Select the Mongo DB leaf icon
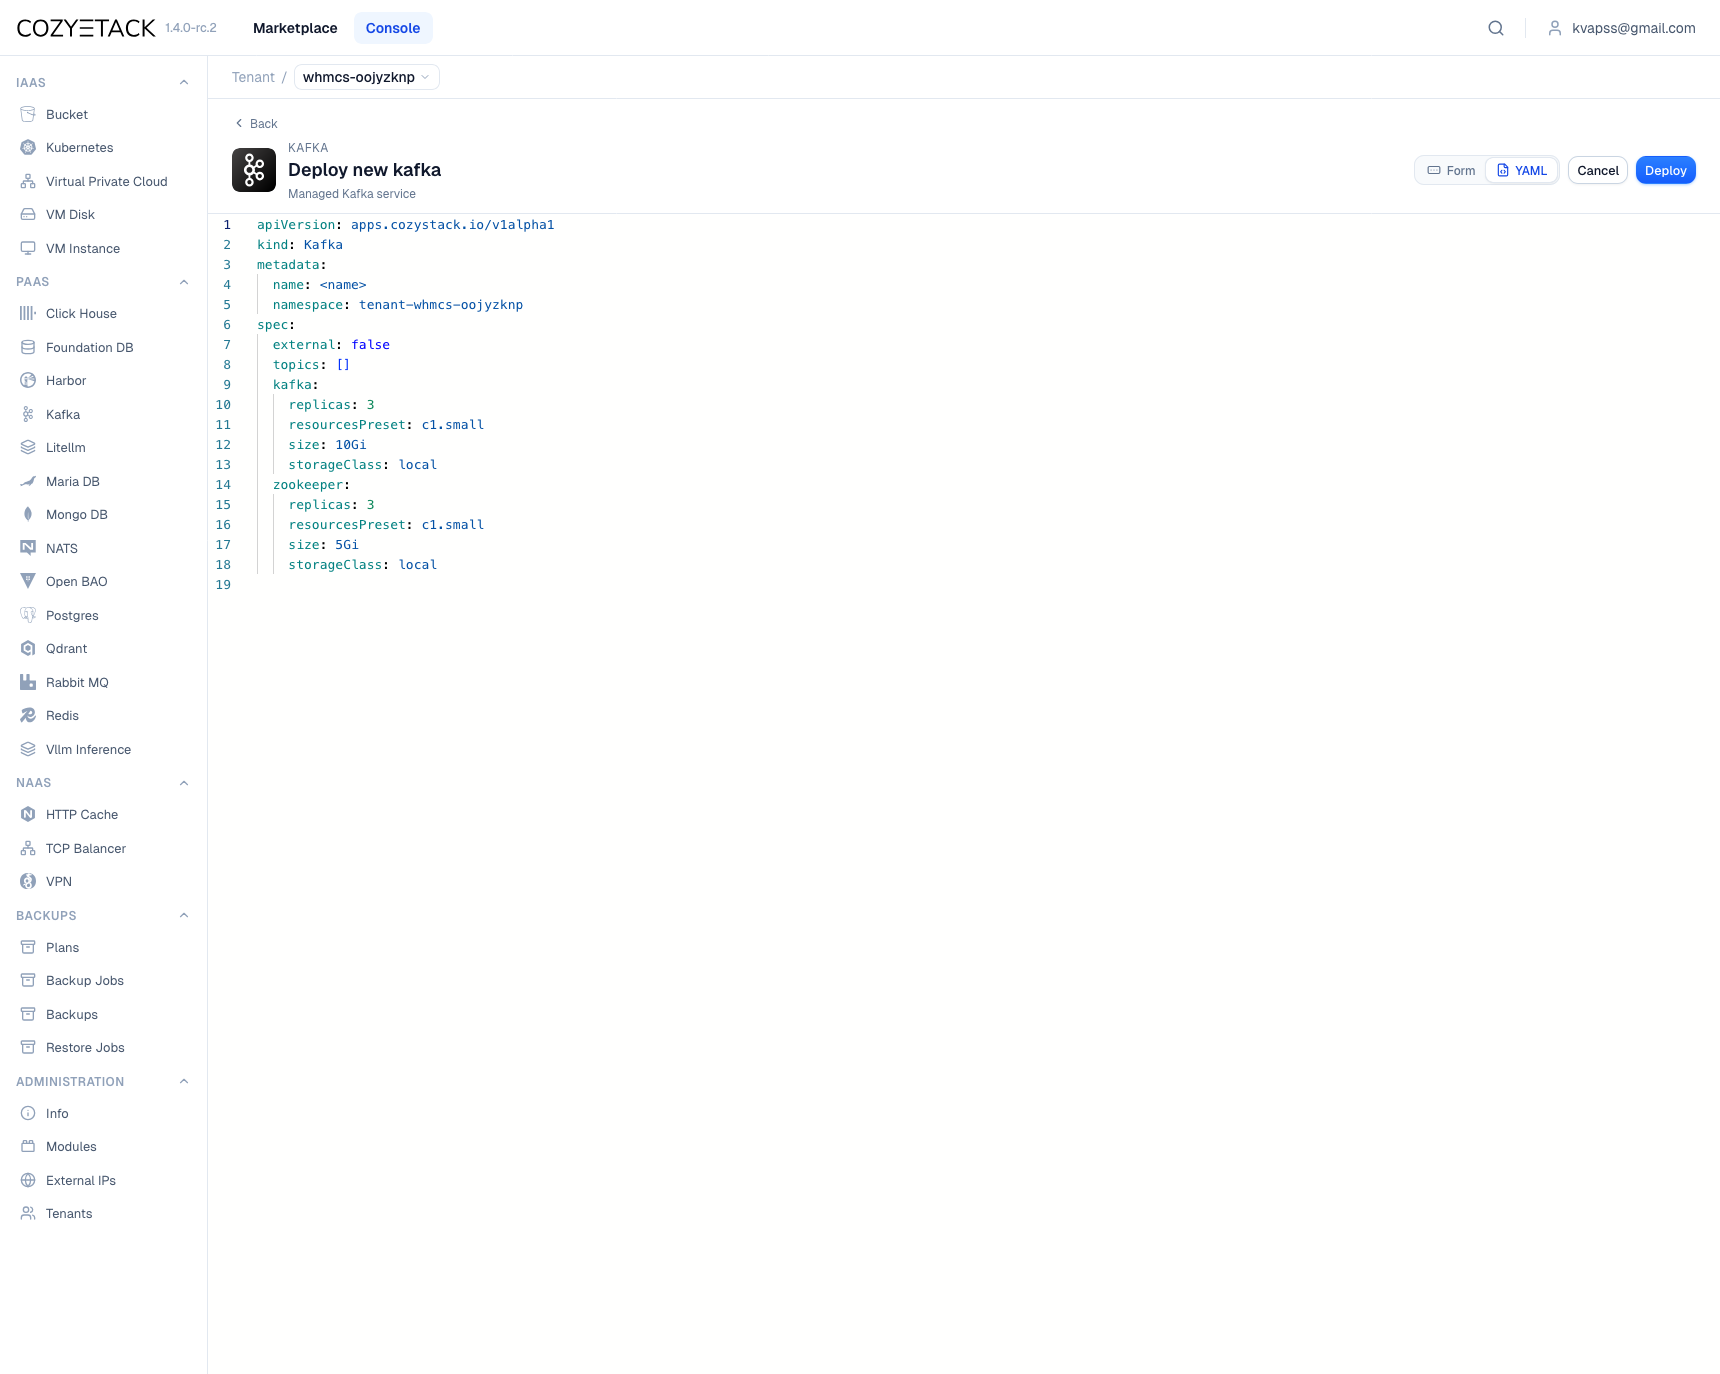Image resolution: width=1720 pixels, height=1374 pixels. 28,514
